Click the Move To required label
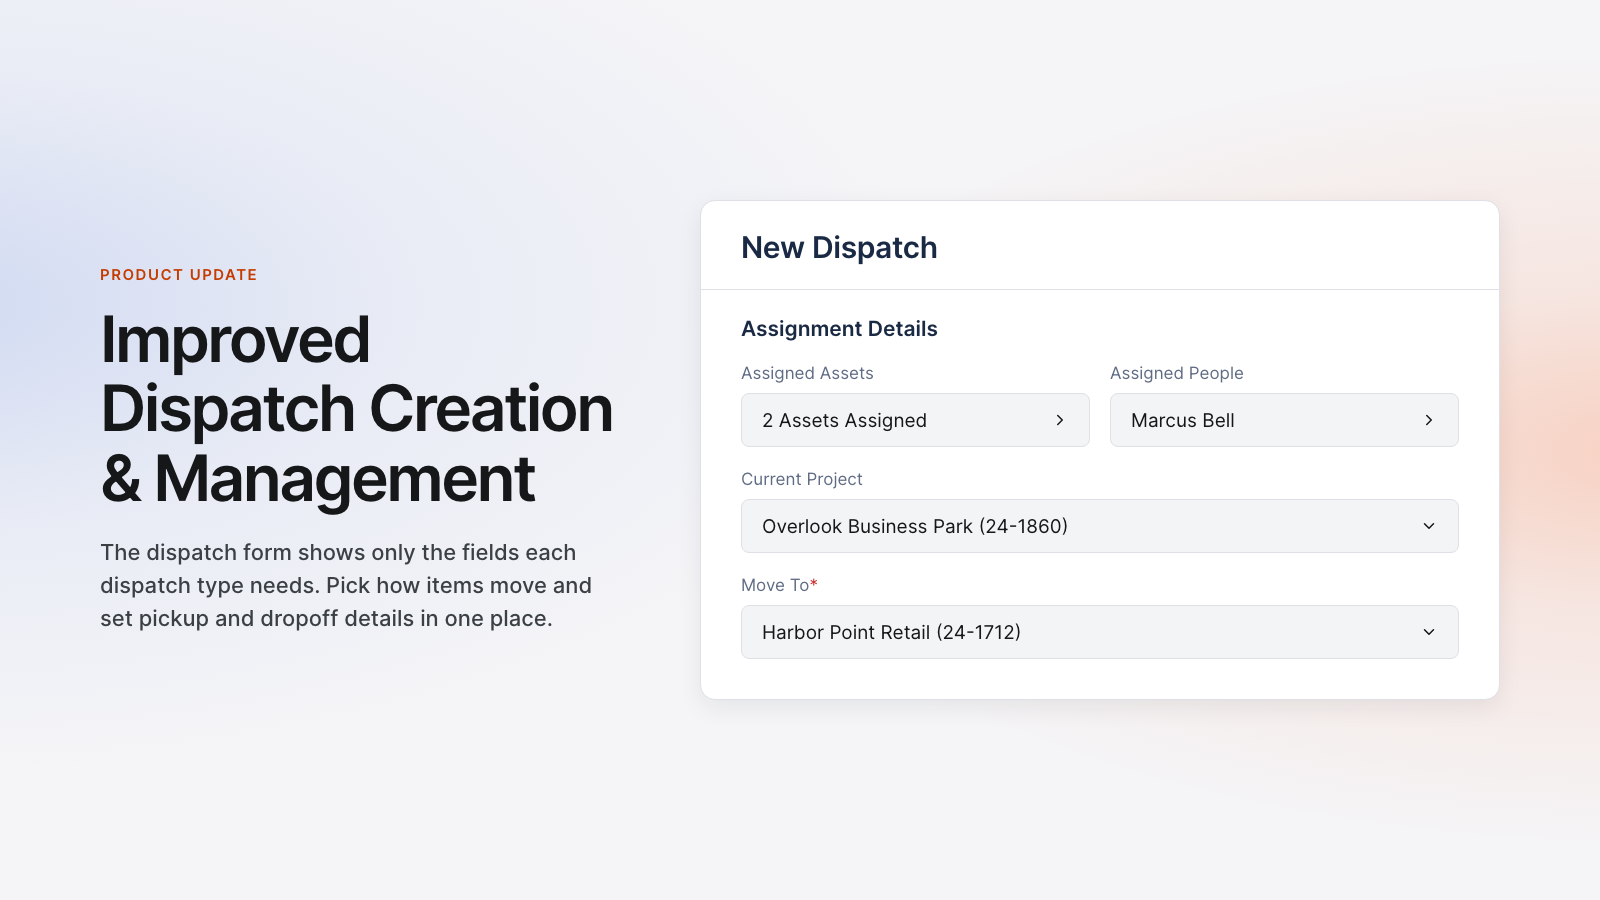 tap(779, 585)
